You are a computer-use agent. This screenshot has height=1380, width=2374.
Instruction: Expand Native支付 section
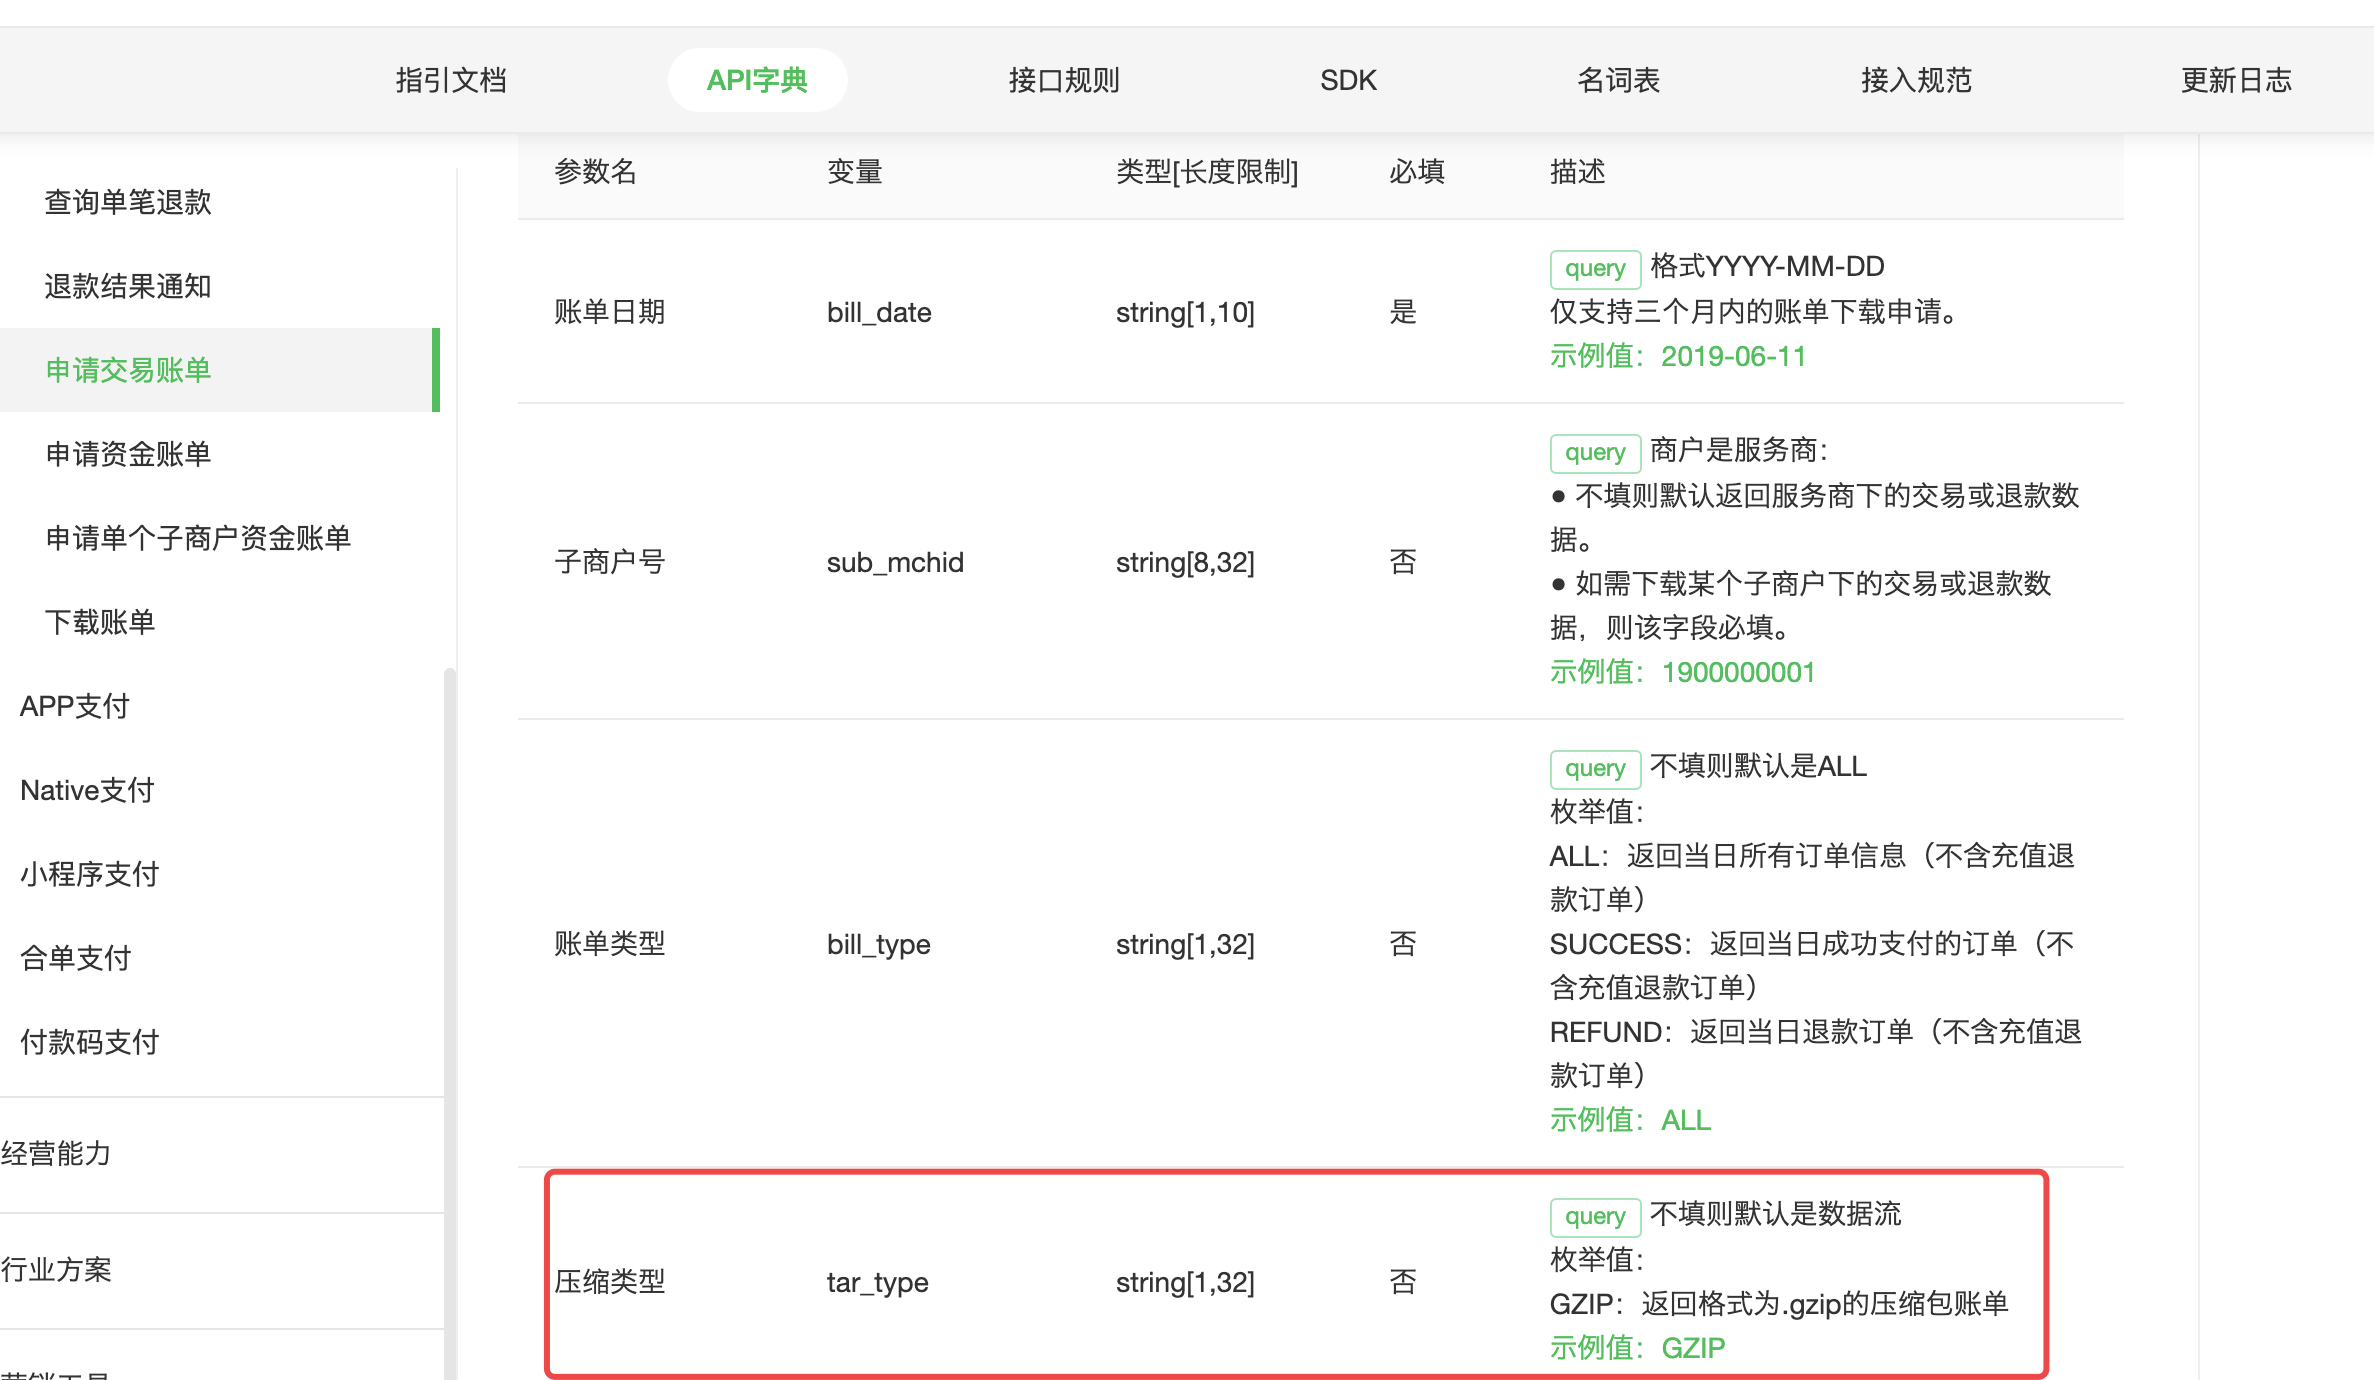click(88, 790)
